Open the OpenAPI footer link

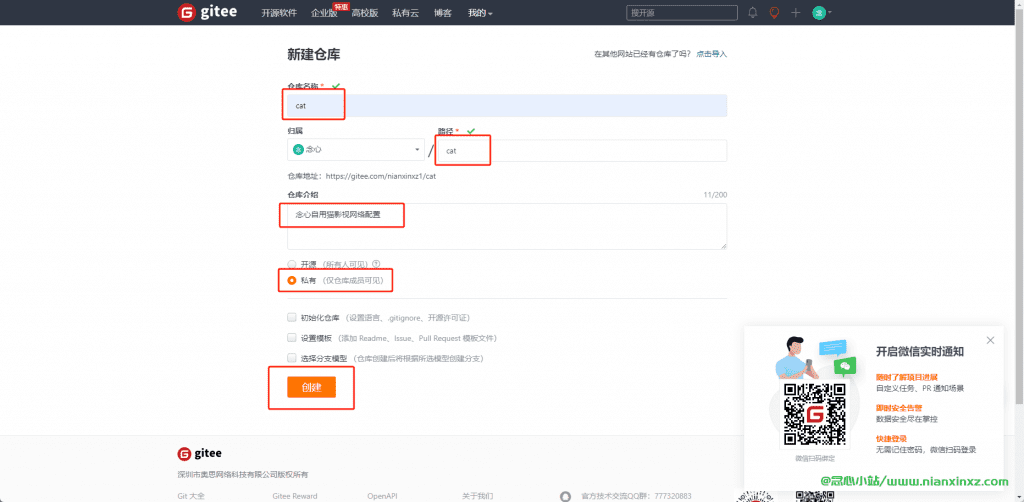click(382, 496)
